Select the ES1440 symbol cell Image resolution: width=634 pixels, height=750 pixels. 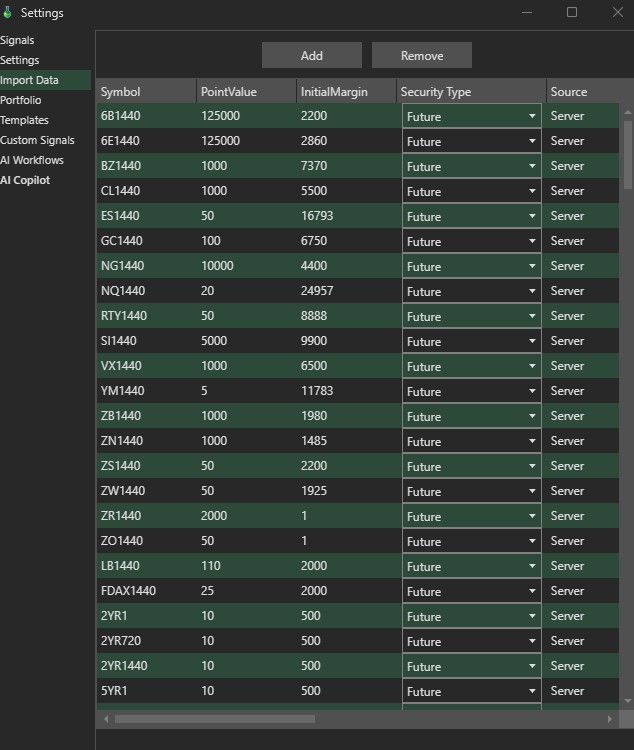pyautogui.click(x=120, y=216)
